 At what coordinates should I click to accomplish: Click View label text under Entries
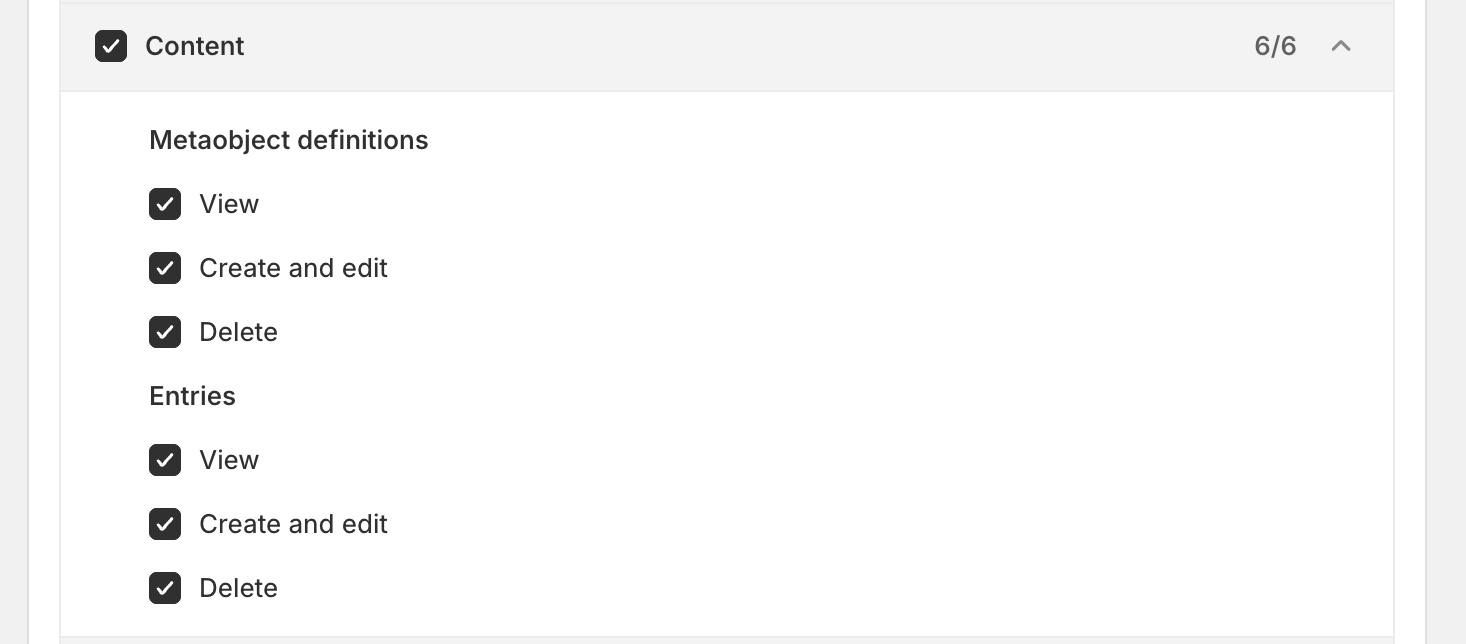229,460
